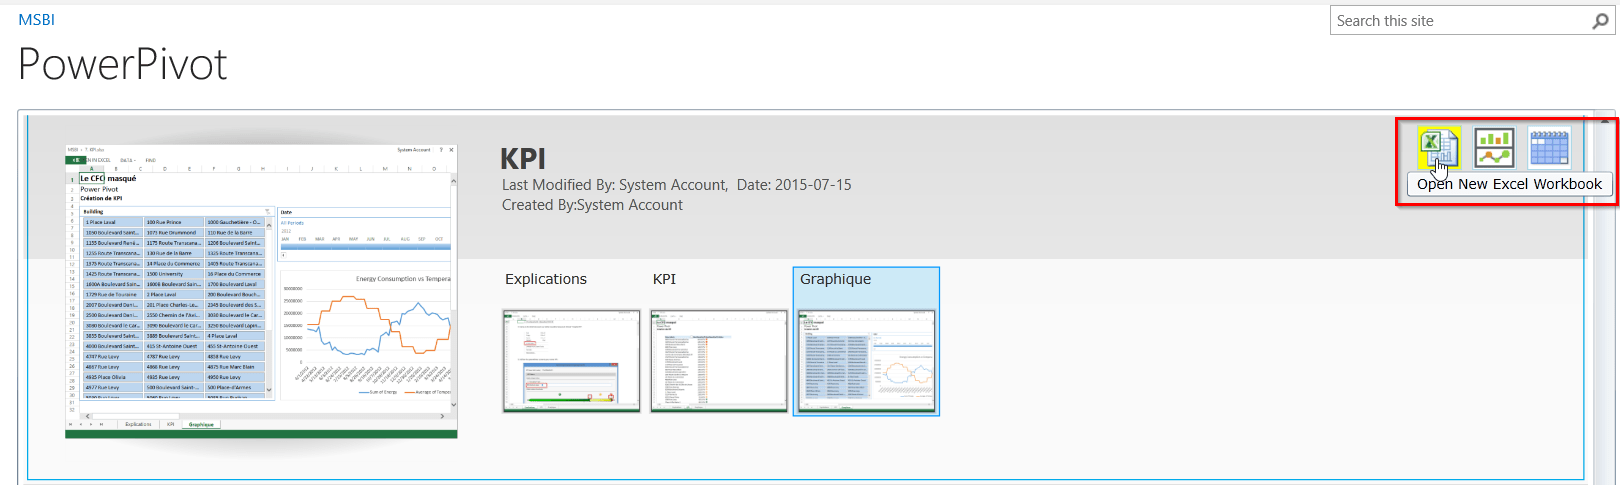Screen dimensions: 1620x485
Task: Open Manage Data Refresh calendar icon
Action: pyautogui.click(x=1549, y=148)
